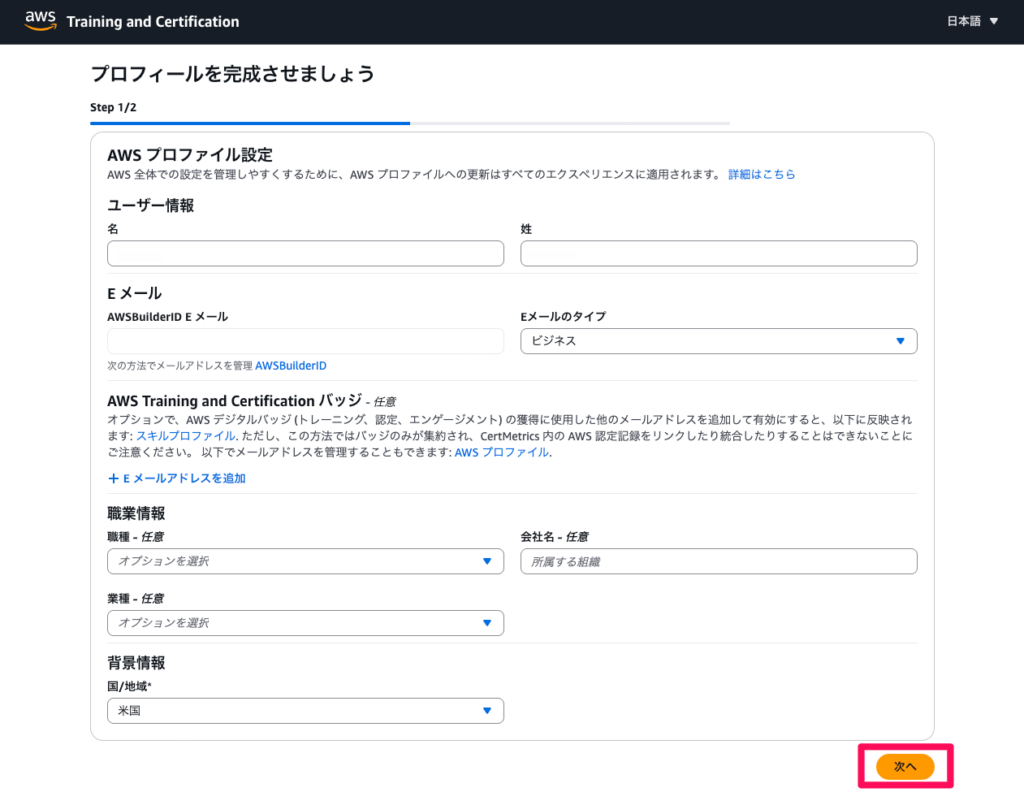Click the Step 1/2 step label
Screen dimensions: 1024x805
click(x=113, y=107)
